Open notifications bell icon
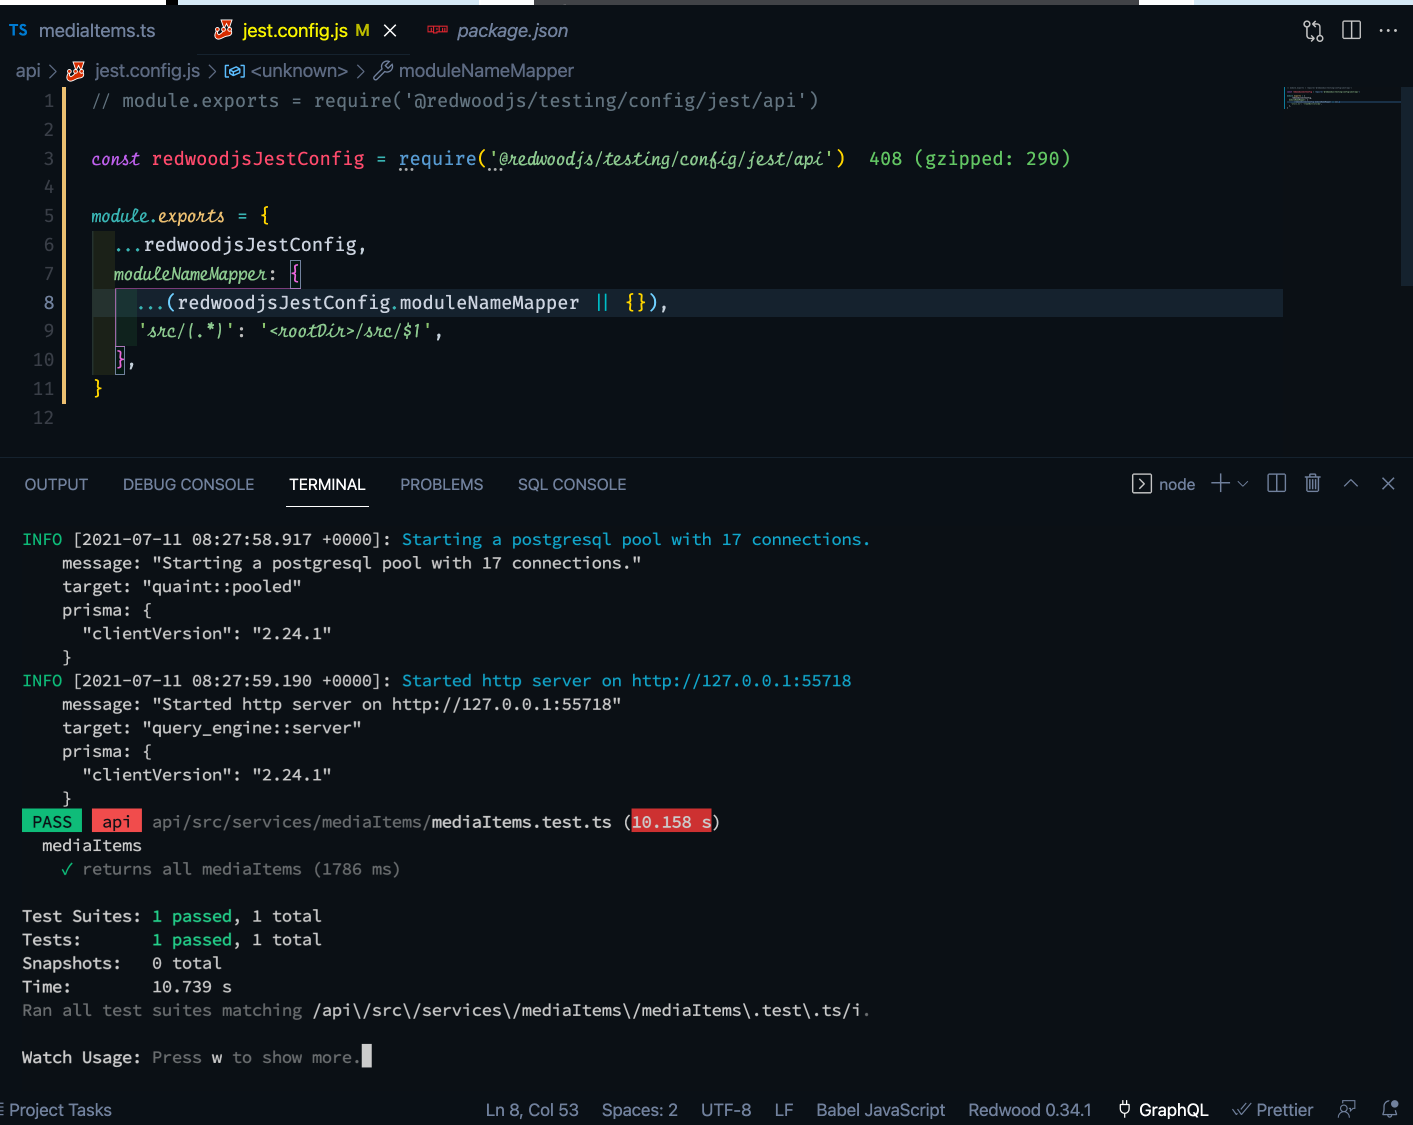Image resolution: width=1413 pixels, height=1125 pixels. tap(1390, 1109)
